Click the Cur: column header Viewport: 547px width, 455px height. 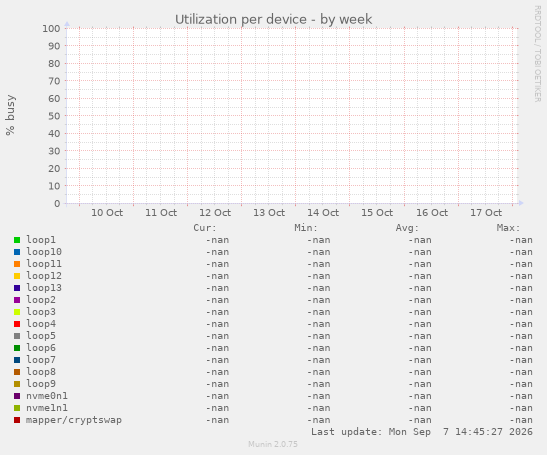point(205,228)
